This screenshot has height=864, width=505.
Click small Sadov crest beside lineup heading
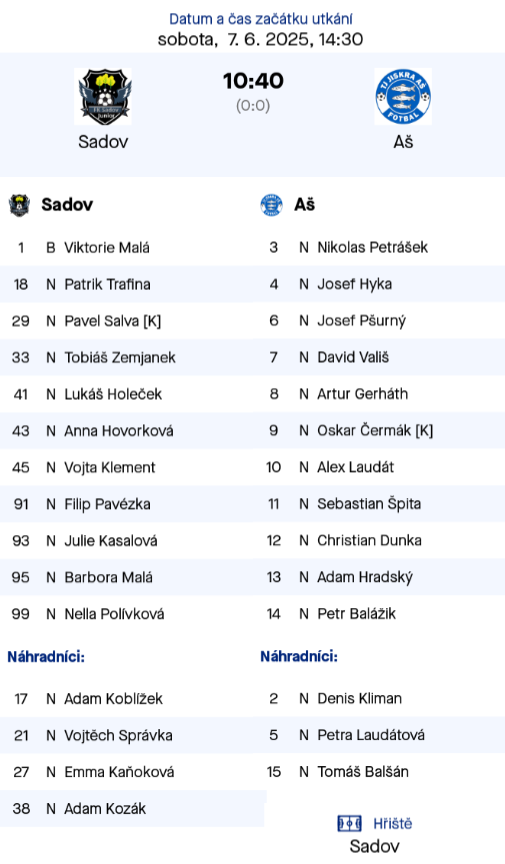(x=19, y=205)
